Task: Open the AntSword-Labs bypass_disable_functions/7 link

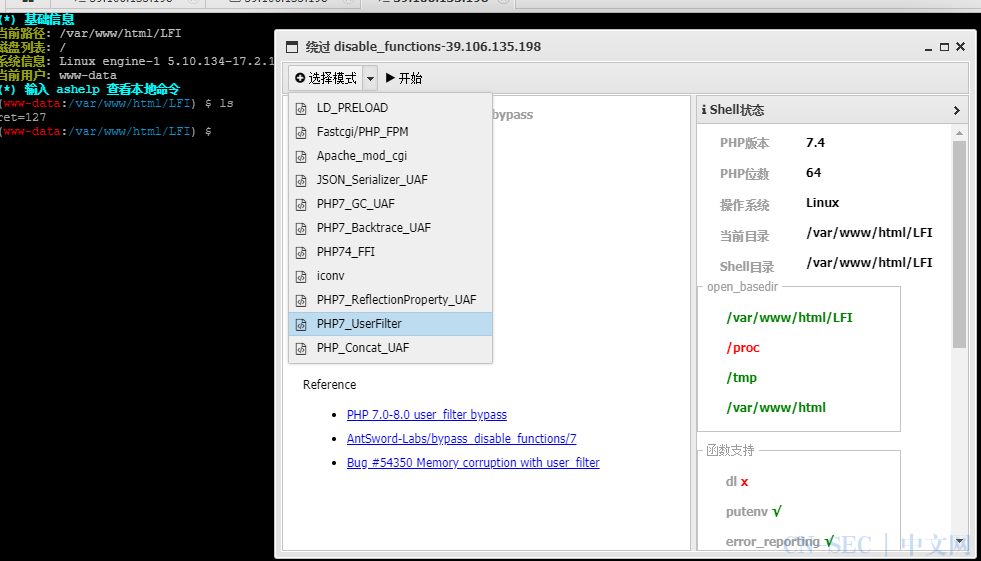Action: point(462,438)
